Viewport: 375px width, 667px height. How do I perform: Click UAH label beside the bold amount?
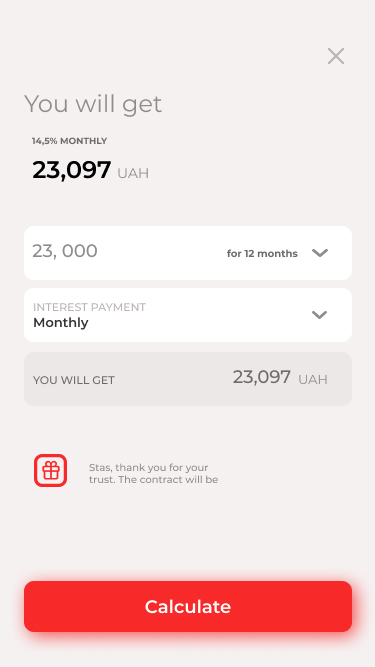point(133,174)
